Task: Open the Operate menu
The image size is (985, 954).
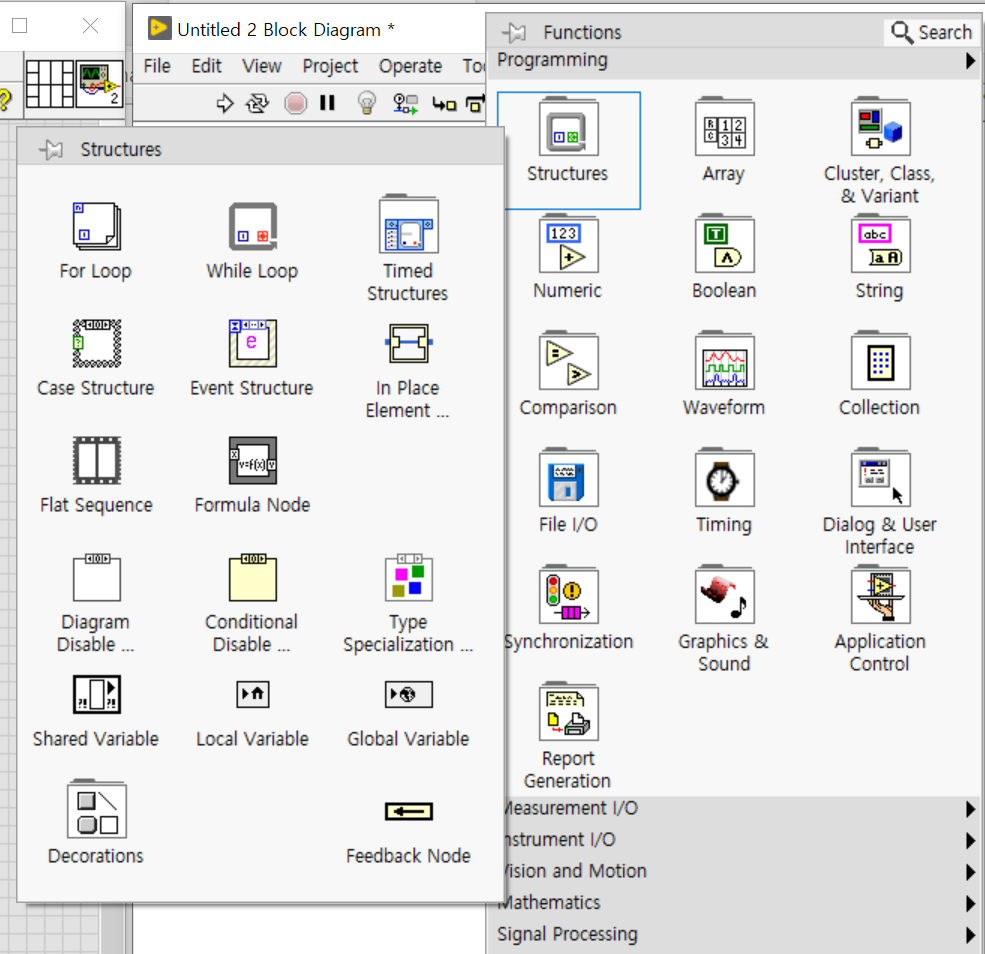Action: tap(410, 66)
